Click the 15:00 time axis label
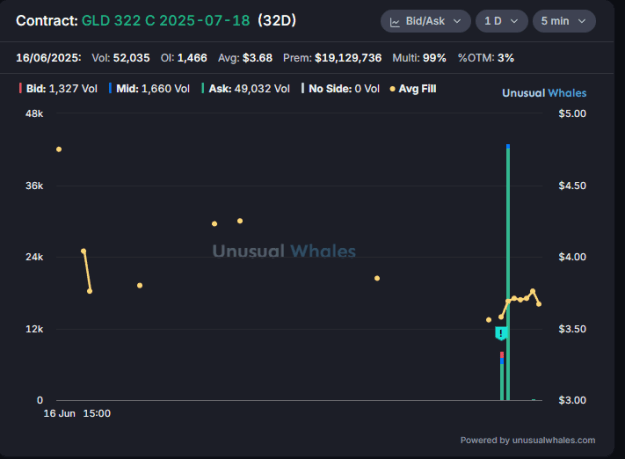The image size is (625, 459). click(97, 414)
